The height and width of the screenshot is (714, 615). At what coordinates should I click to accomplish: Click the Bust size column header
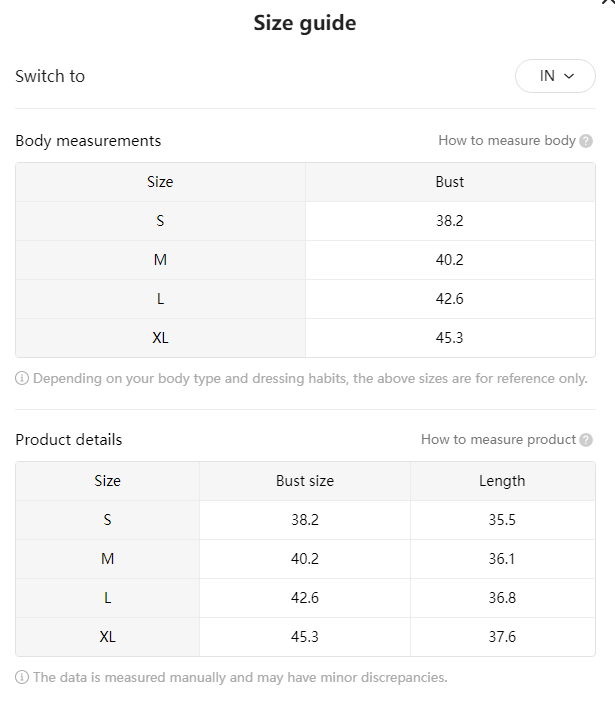(x=305, y=481)
